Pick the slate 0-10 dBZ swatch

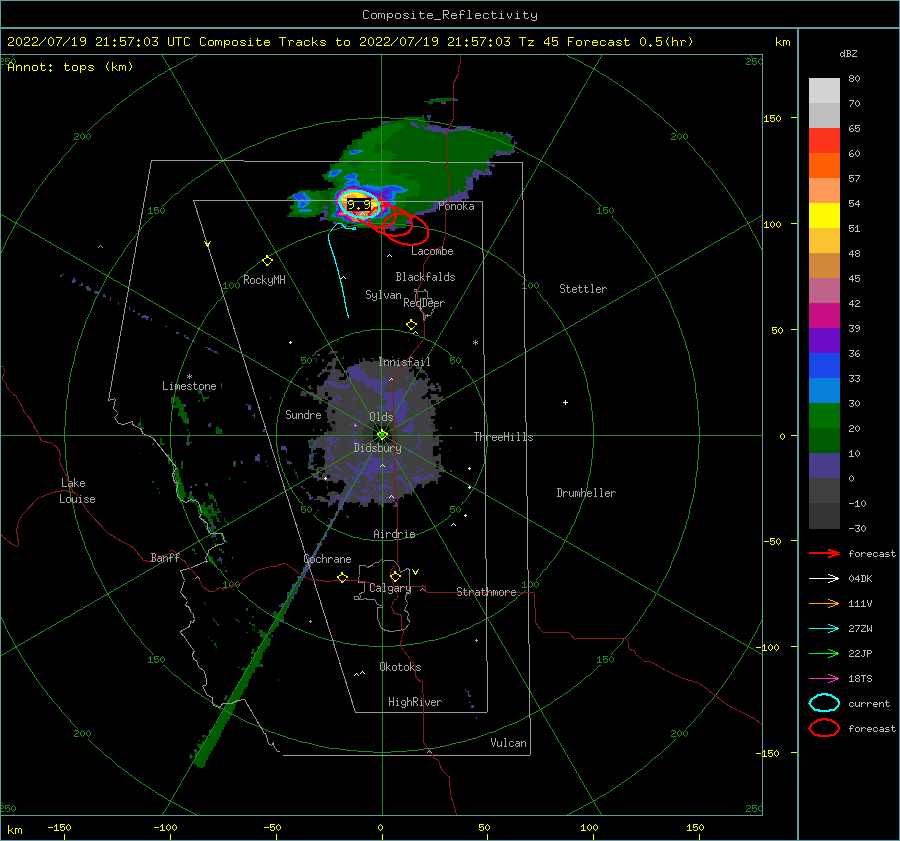click(824, 466)
